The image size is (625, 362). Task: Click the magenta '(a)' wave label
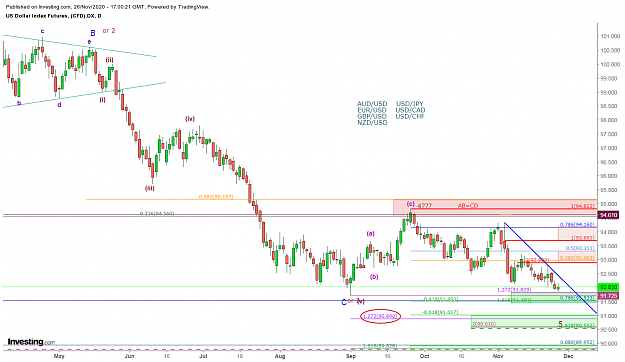pyautogui.click(x=371, y=234)
